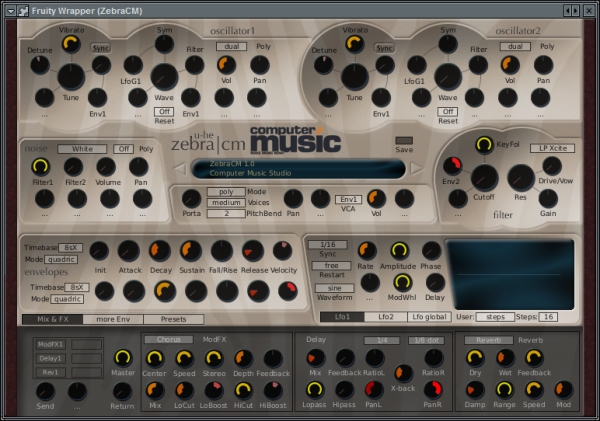Click oscillator2 Pan knob
Screen dimensions: 600x421
pos(543,65)
